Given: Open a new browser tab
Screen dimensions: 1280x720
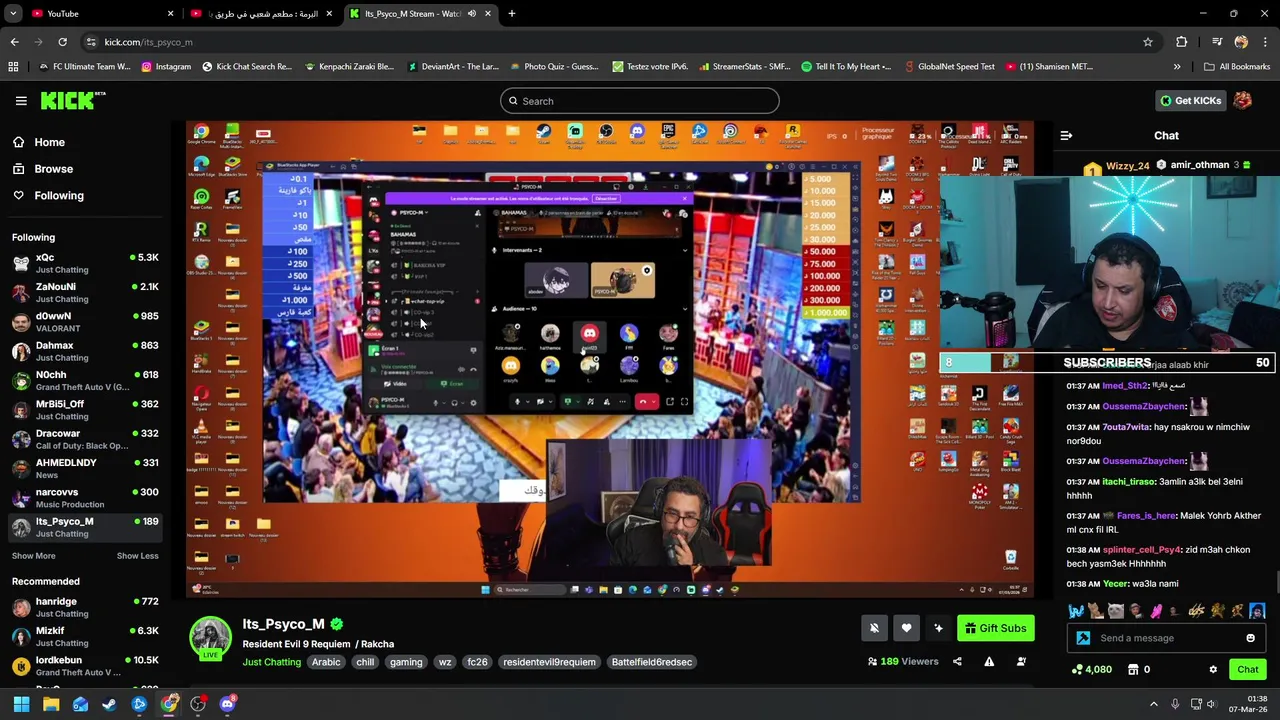Looking at the screenshot, I should coord(511,14).
